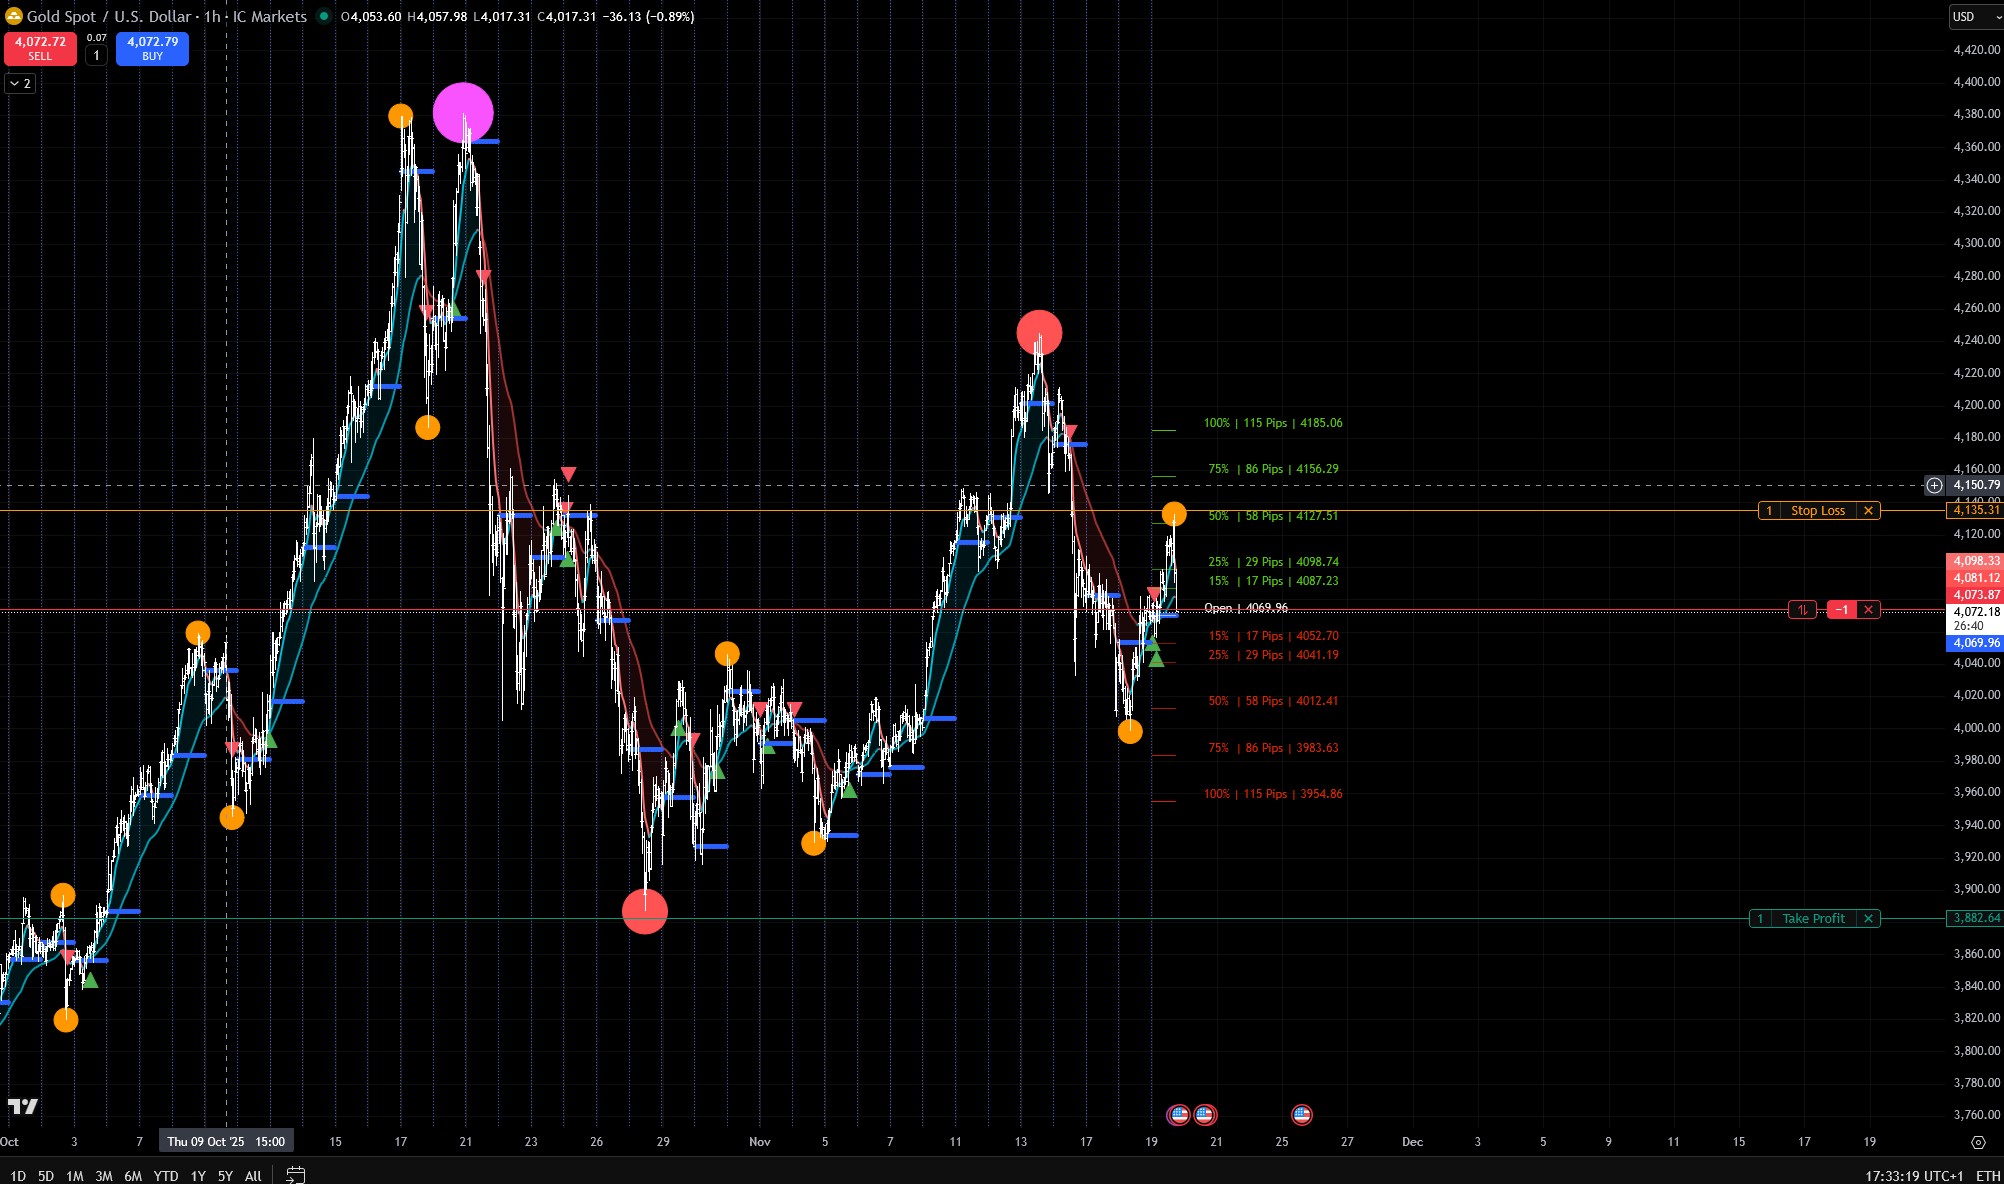This screenshot has height=1184, width=2004.
Task: Toggle ETH extended trading hours session
Action: point(1988,1176)
